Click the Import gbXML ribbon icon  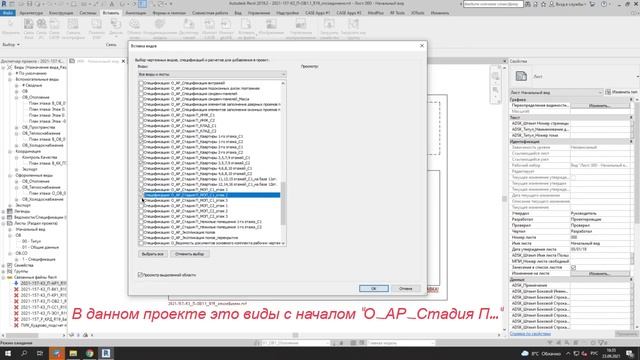[x=226, y=24]
